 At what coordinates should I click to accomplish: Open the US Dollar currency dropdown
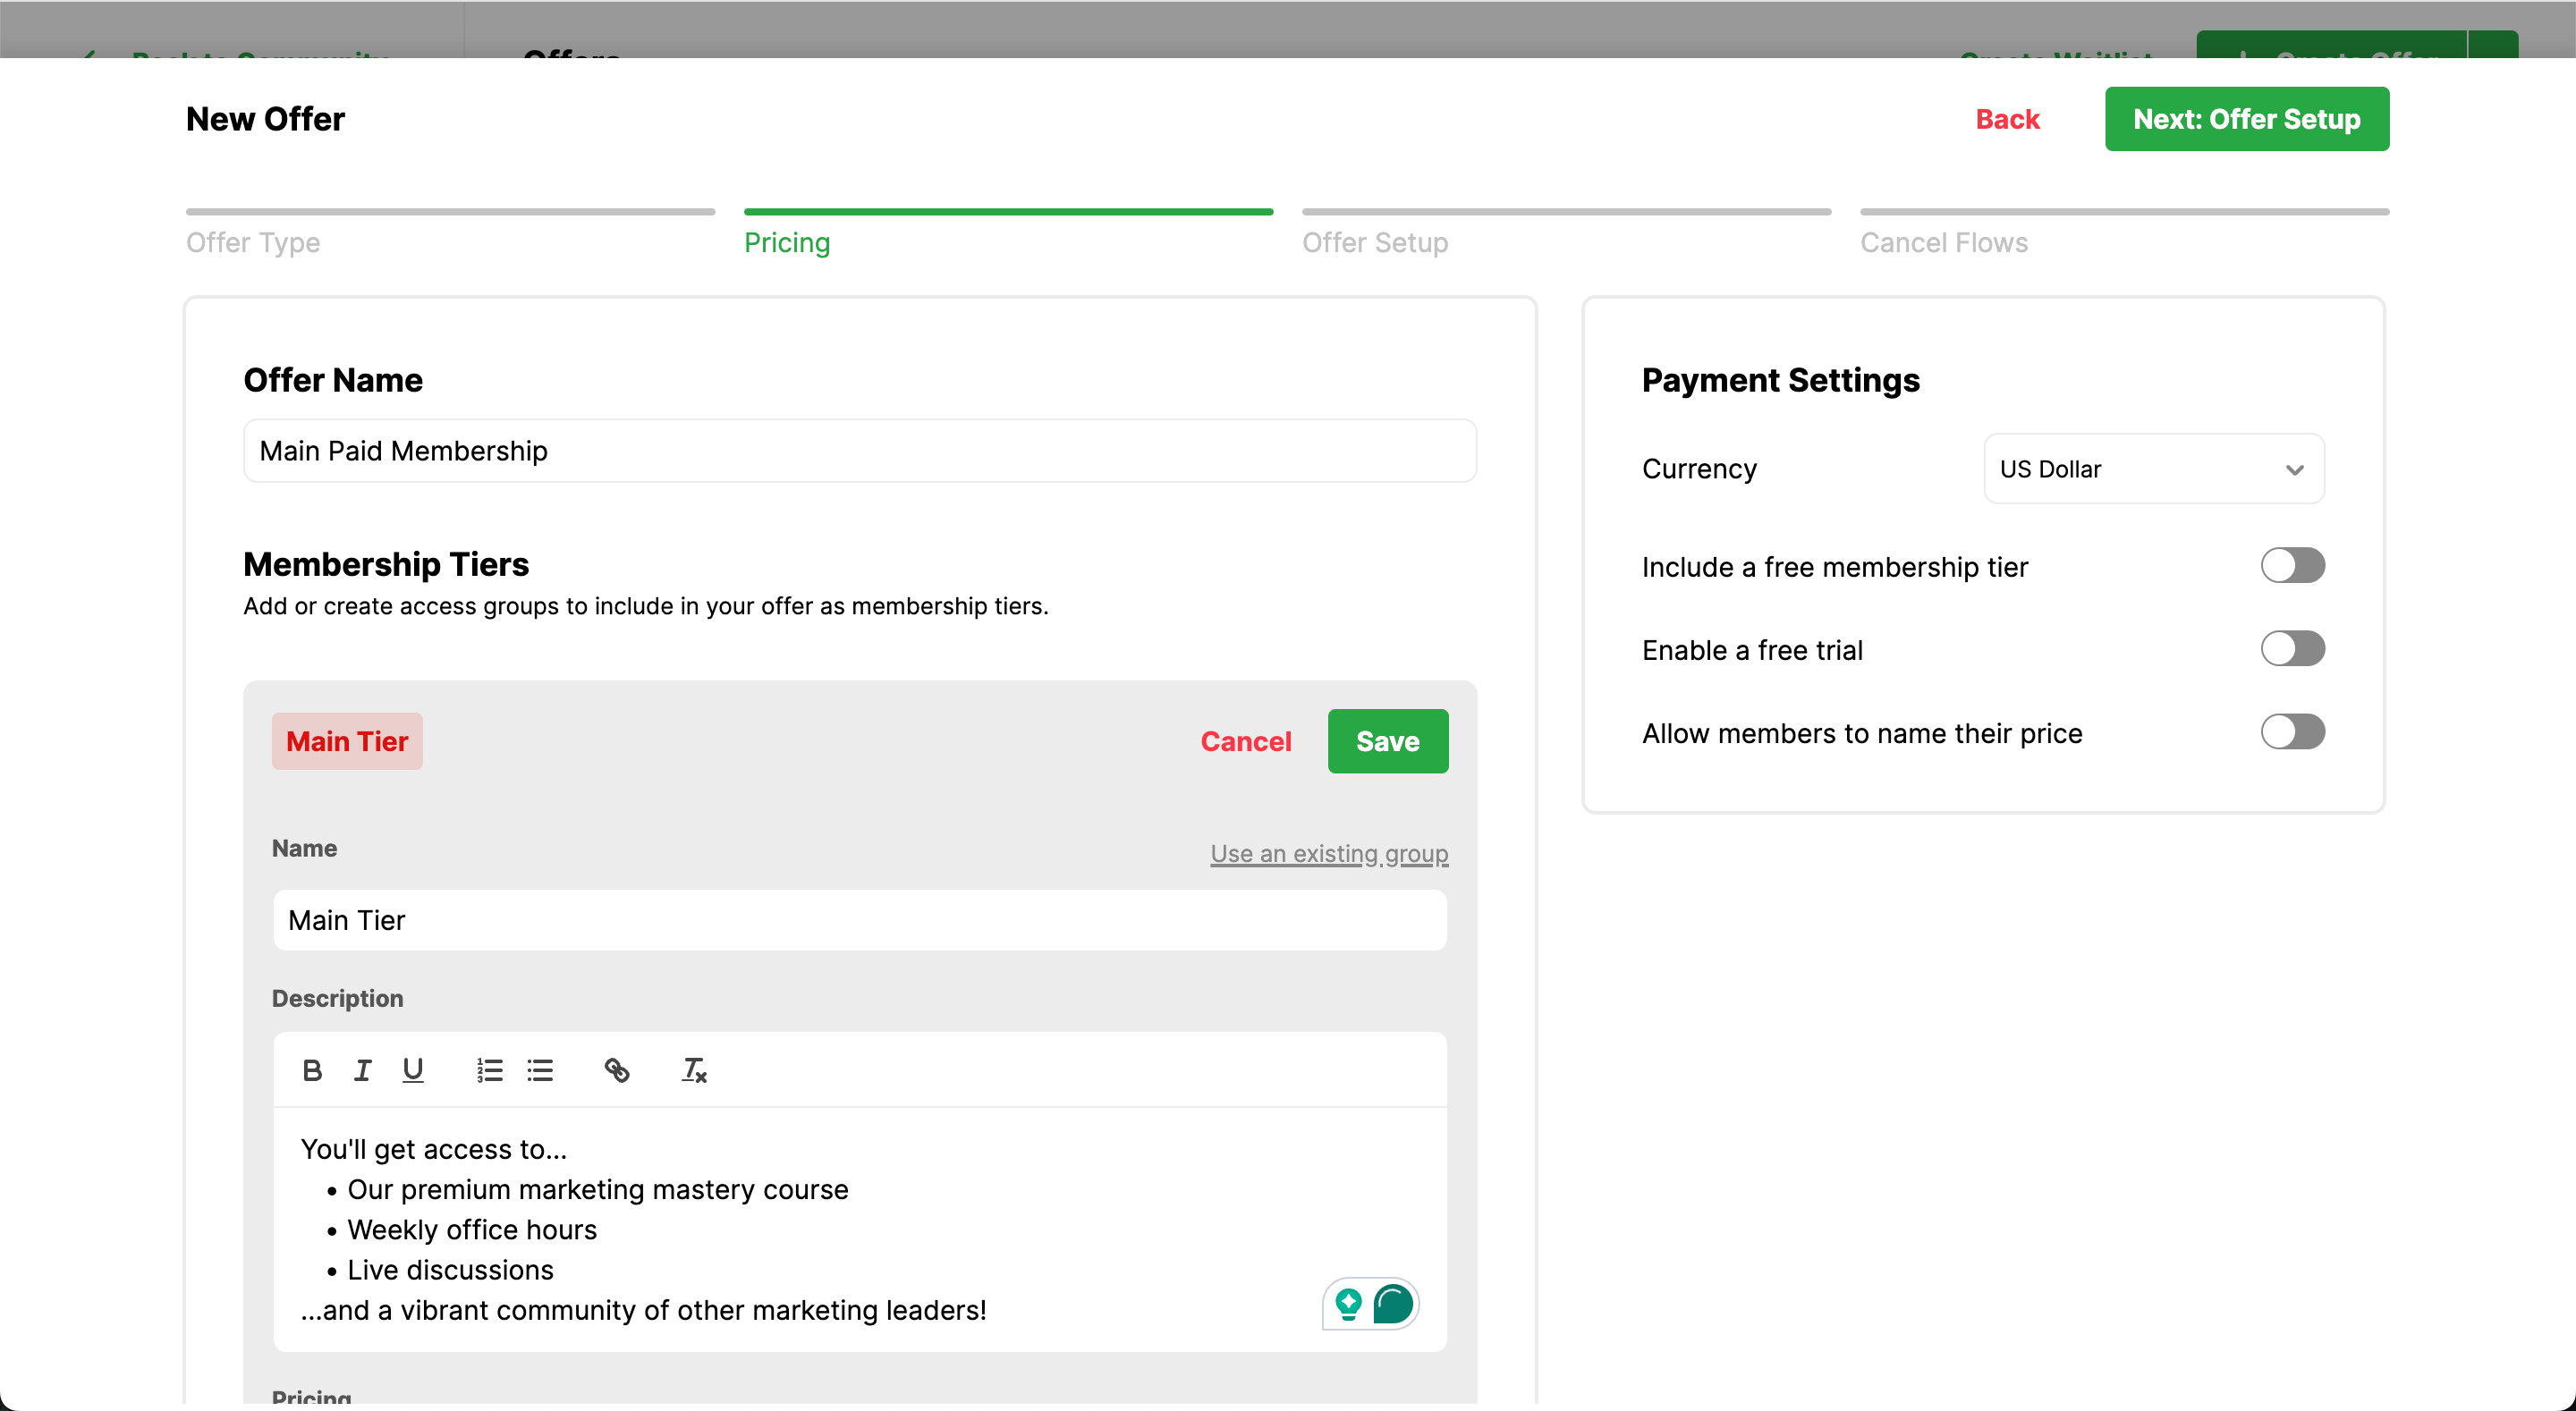(x=2153, y=469)
